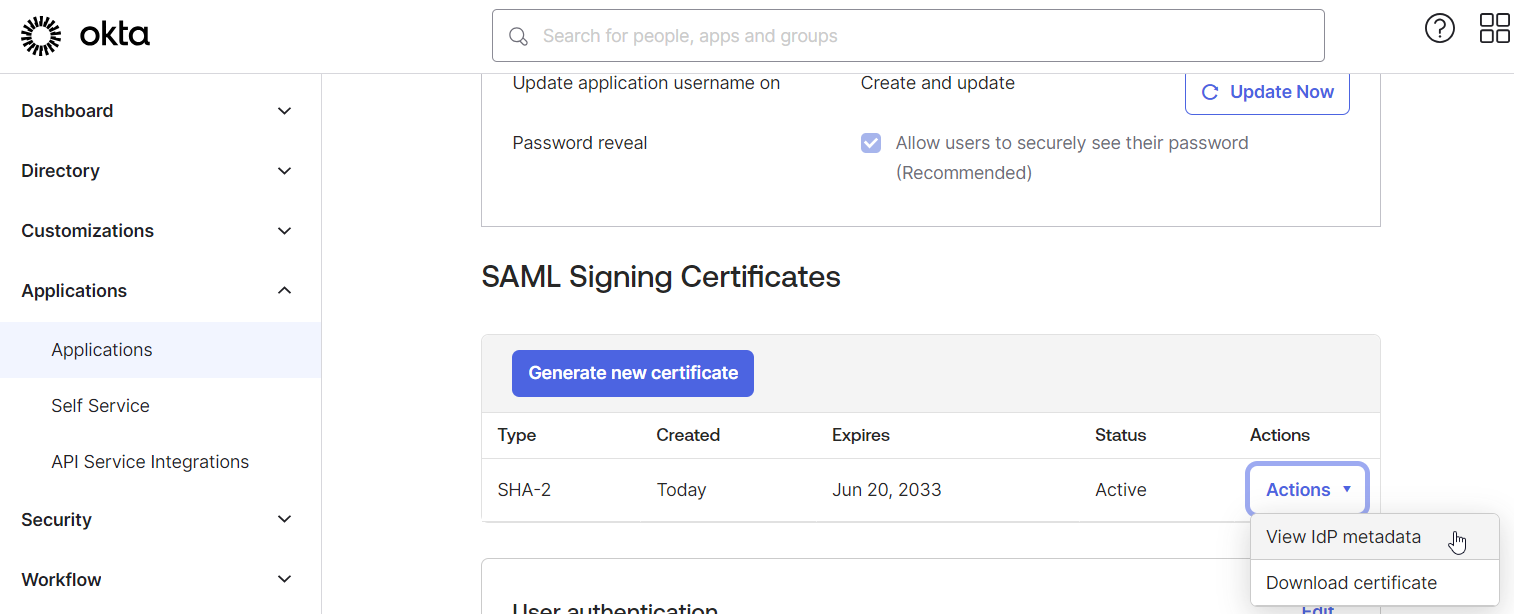The image size is (1514, 614).
Task: Open Self Service in the sidebar
Action: 100,405
